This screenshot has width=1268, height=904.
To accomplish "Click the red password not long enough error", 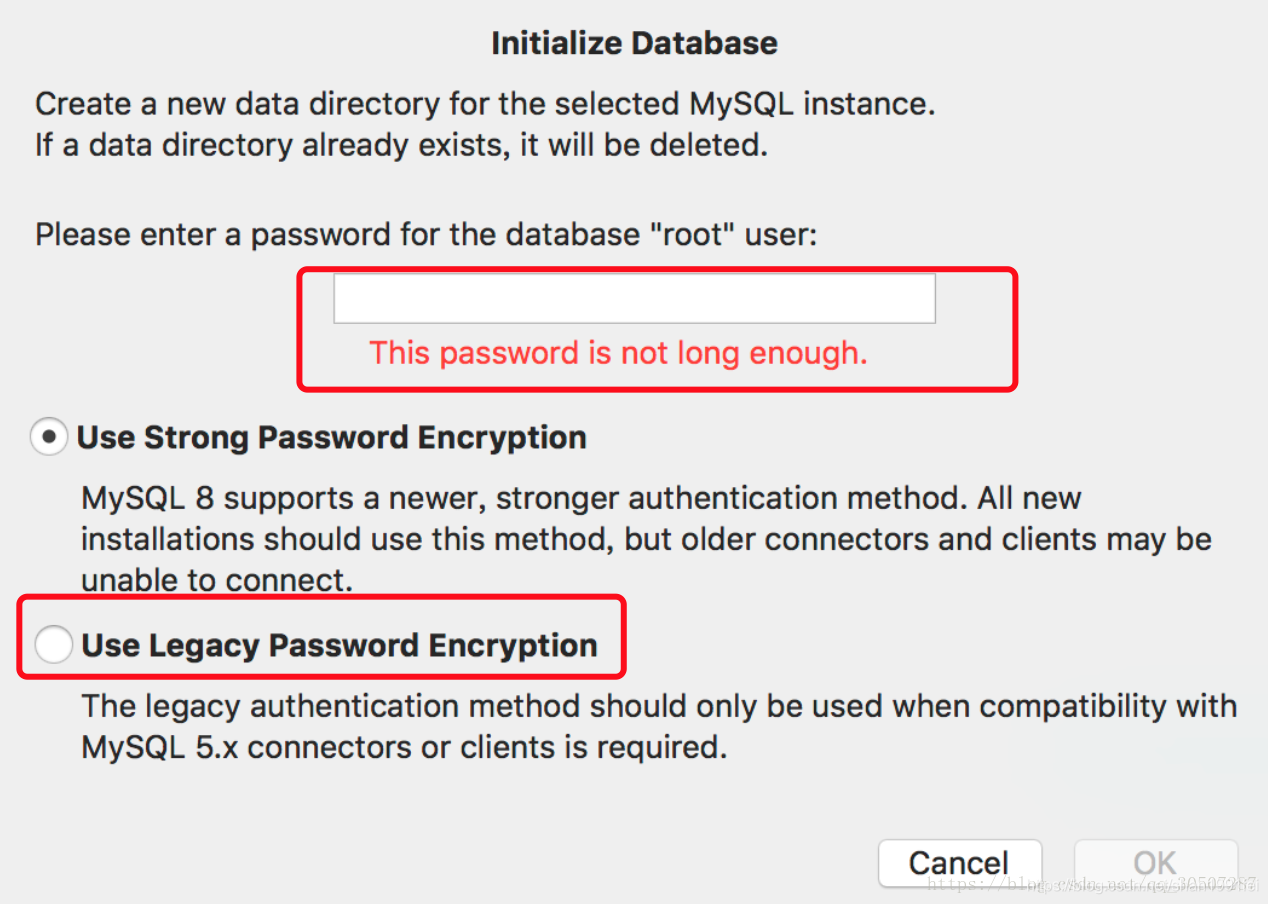I will (618, 353).
